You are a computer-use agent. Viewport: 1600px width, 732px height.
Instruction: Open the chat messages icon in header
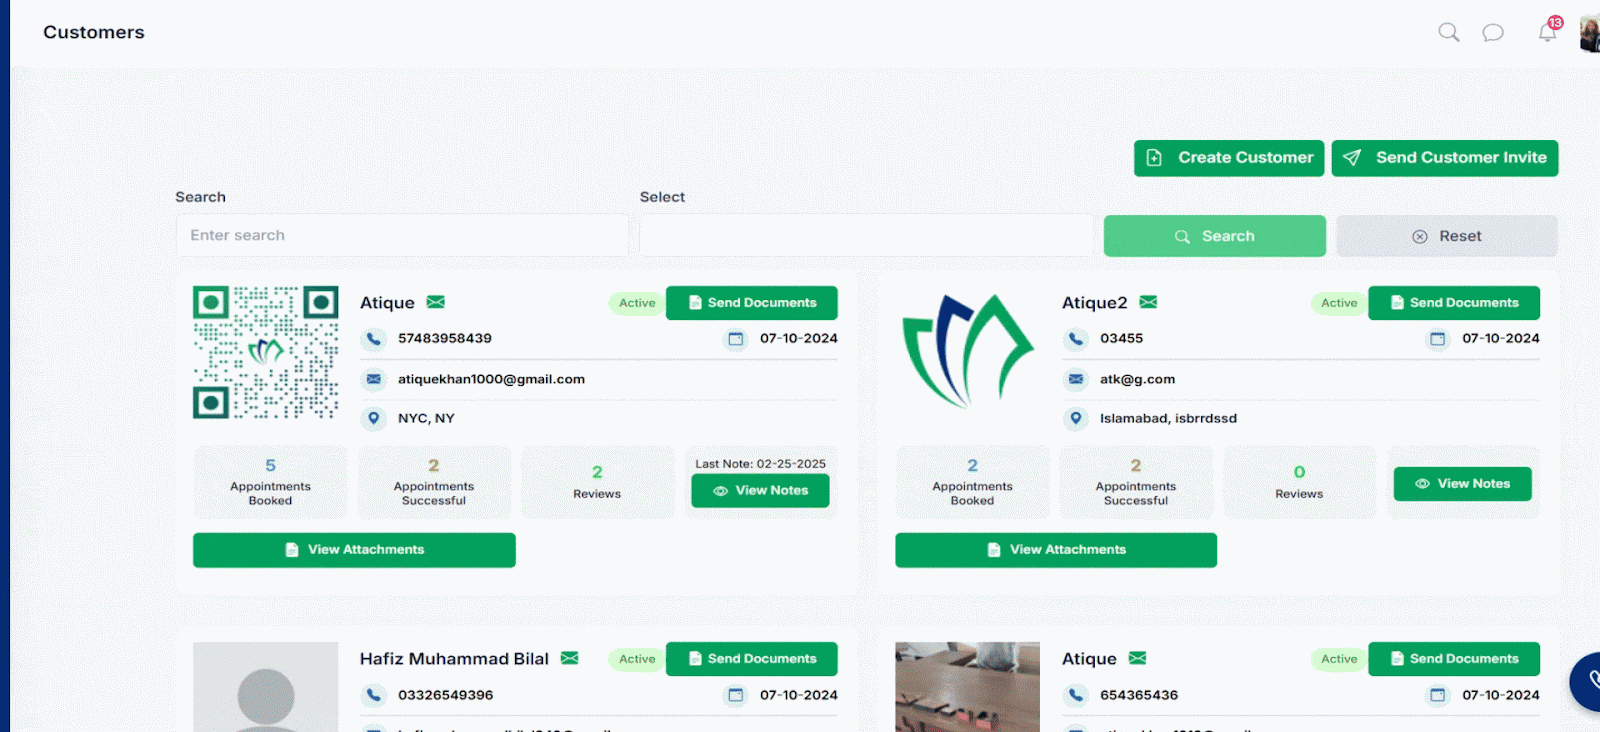[x=1493, y=33]
